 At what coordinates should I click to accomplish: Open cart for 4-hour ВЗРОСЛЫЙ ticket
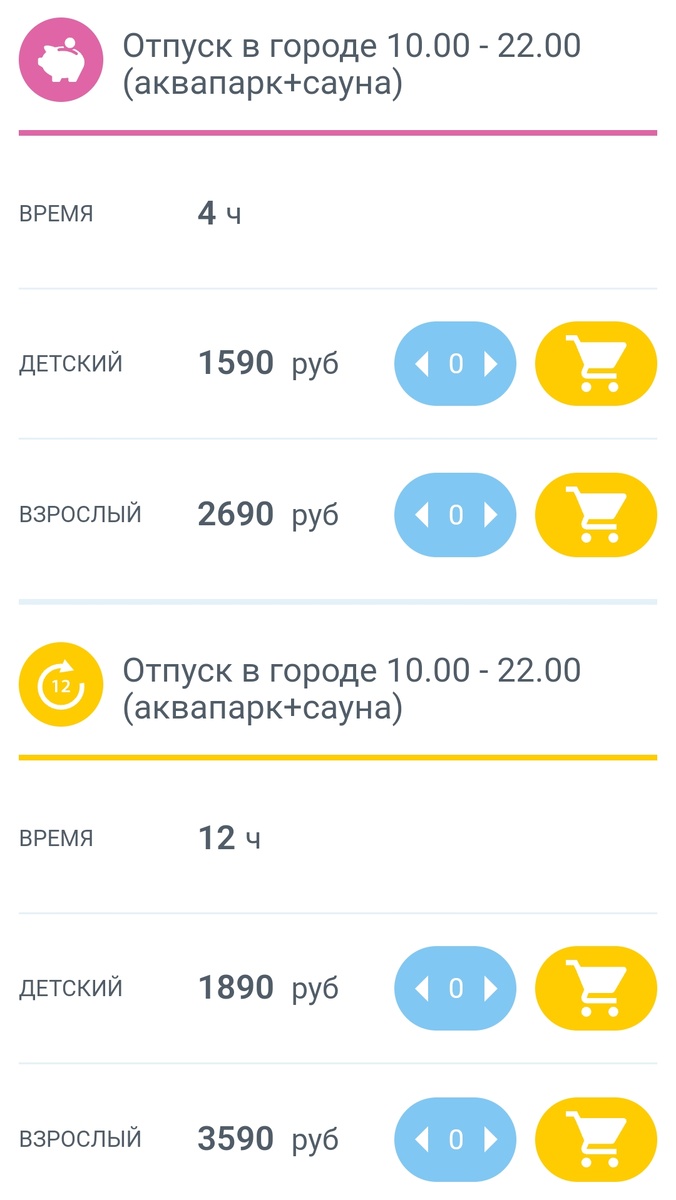[596, 514]
